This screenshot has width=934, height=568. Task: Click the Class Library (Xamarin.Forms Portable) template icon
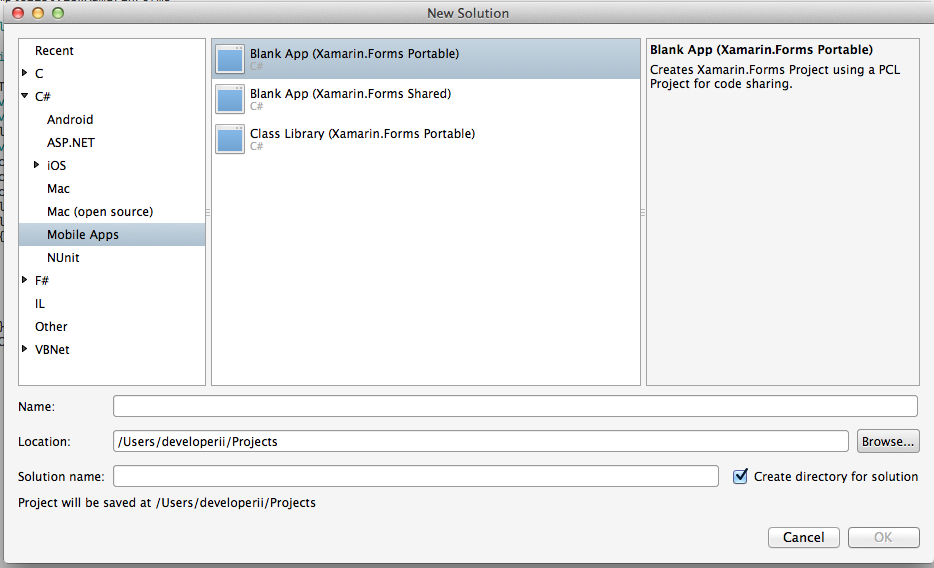[x=230, y=139]
